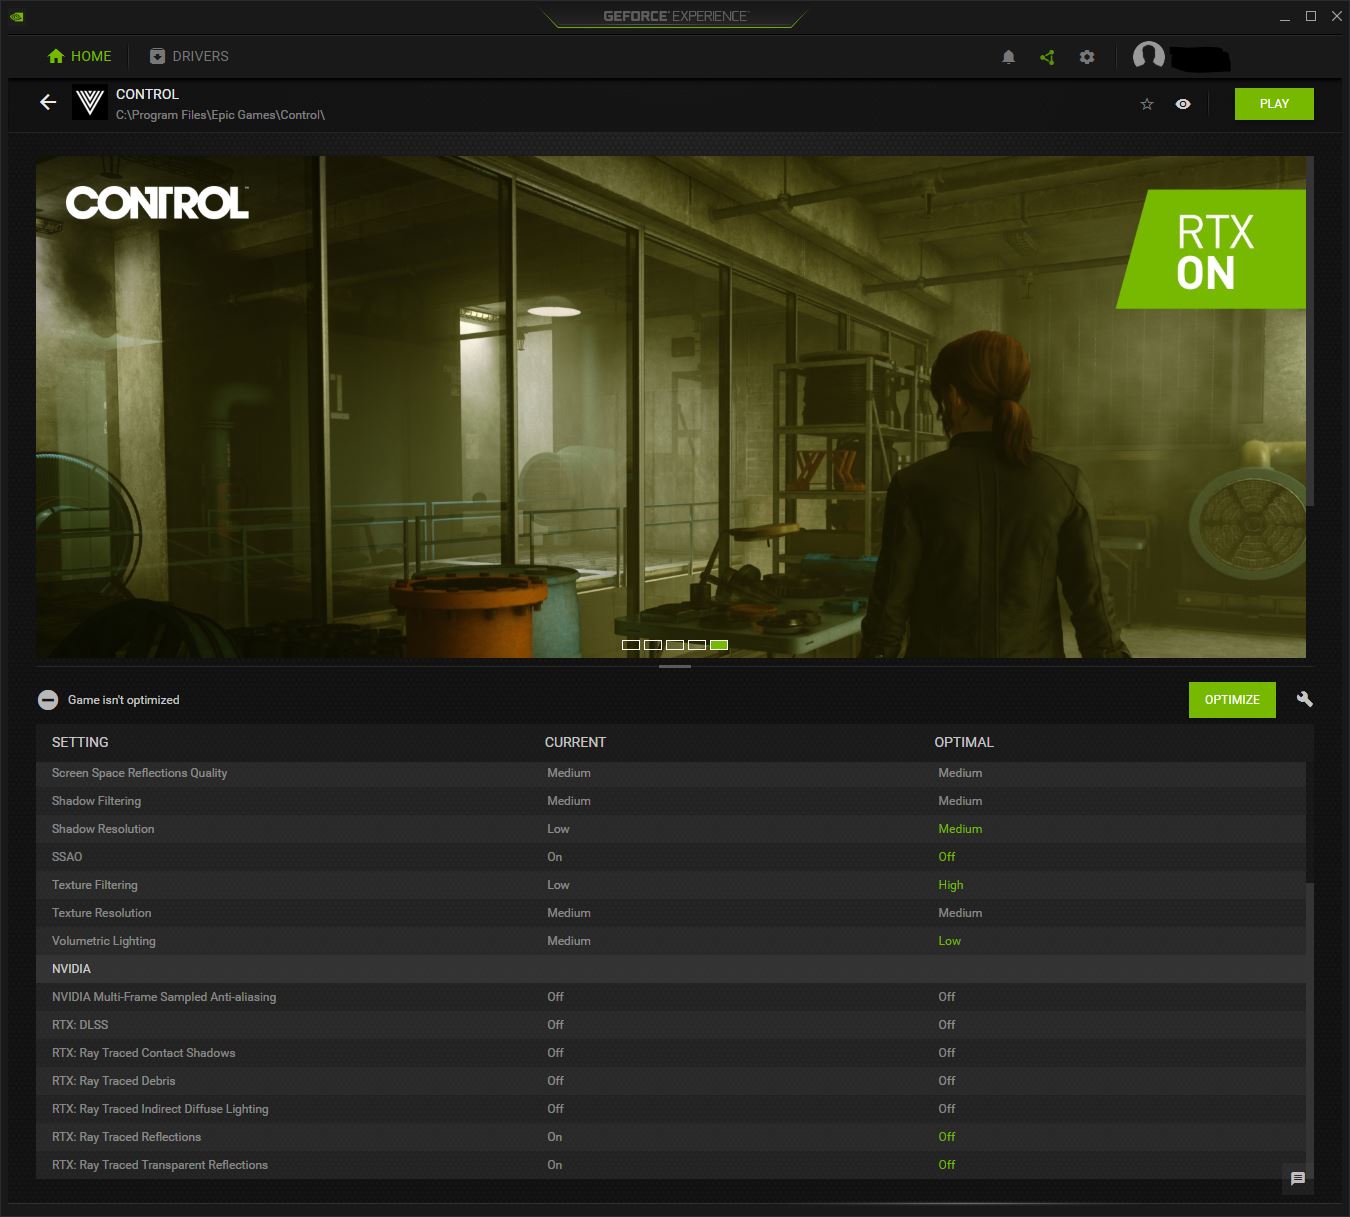Viewport: 1350px width, 1217px height.
Task: Mark Control as favorite with star
Action: 1147,104
